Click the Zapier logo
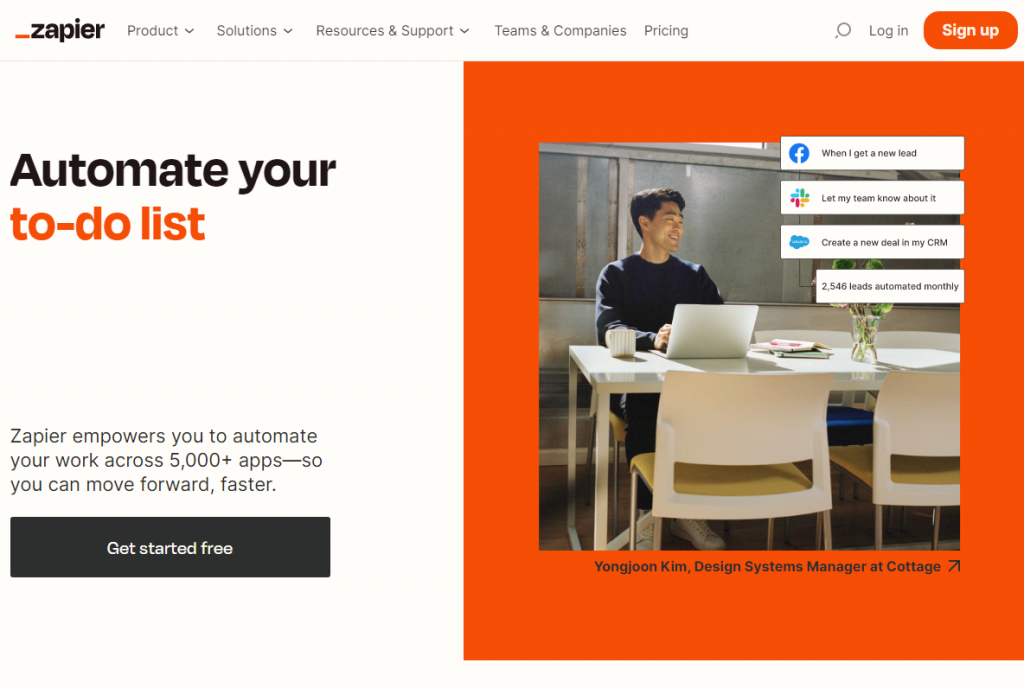The height and width of the screenshot is (688, 1024). 60,31
